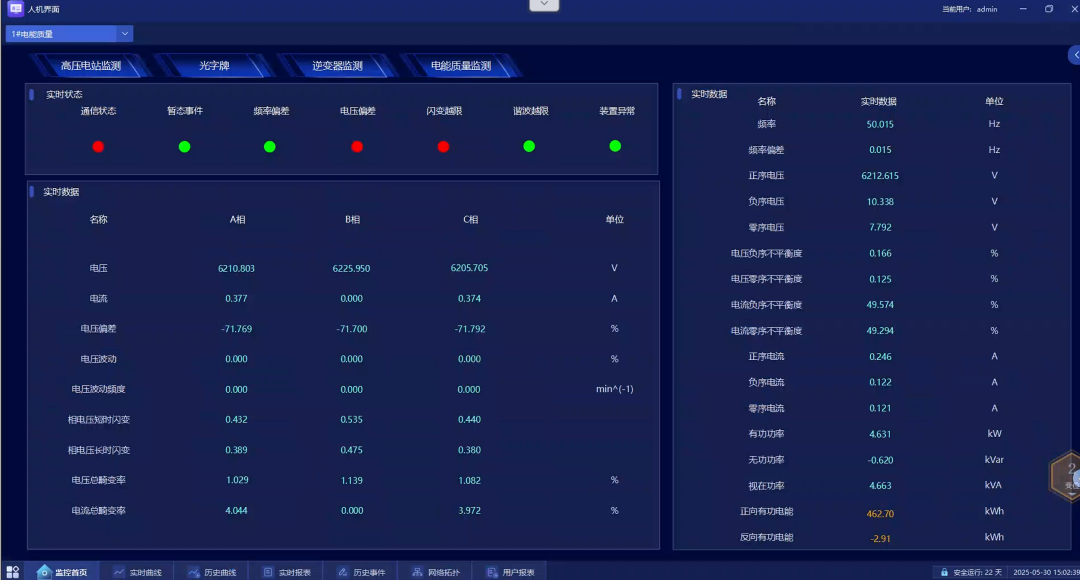
Task: Open 历史曲线 via its history curve icon
Action: tap(196, 570)
